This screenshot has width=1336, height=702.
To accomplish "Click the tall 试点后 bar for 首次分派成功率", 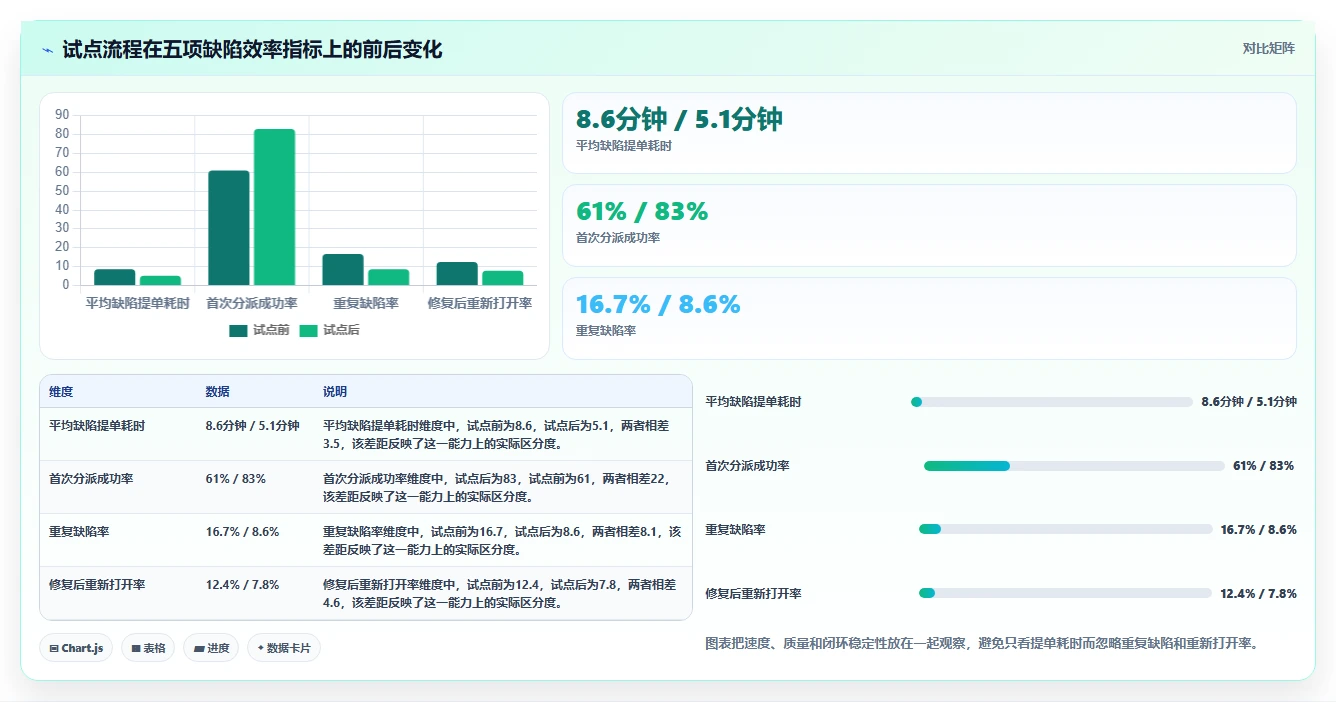I will 274,207.
